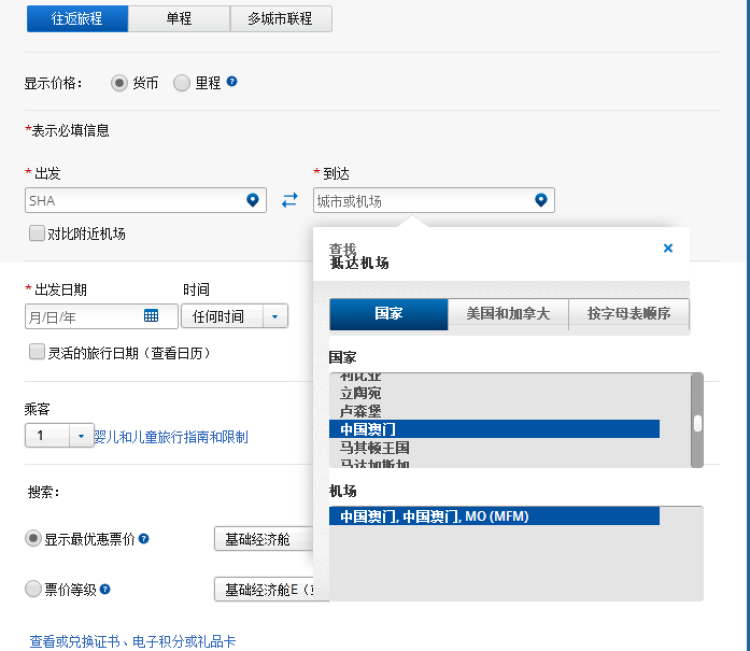Open the departure date calendar icon

tap(151, 316)
